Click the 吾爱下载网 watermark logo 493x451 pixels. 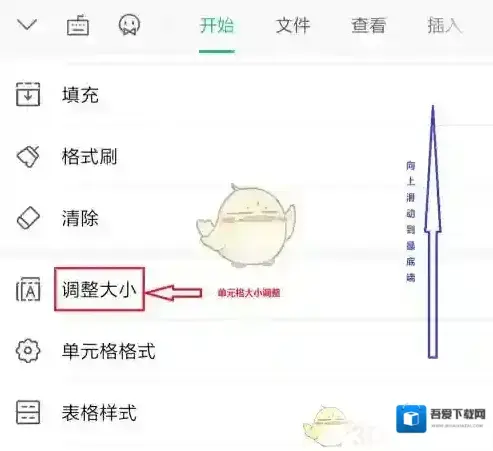click(441, 419)
